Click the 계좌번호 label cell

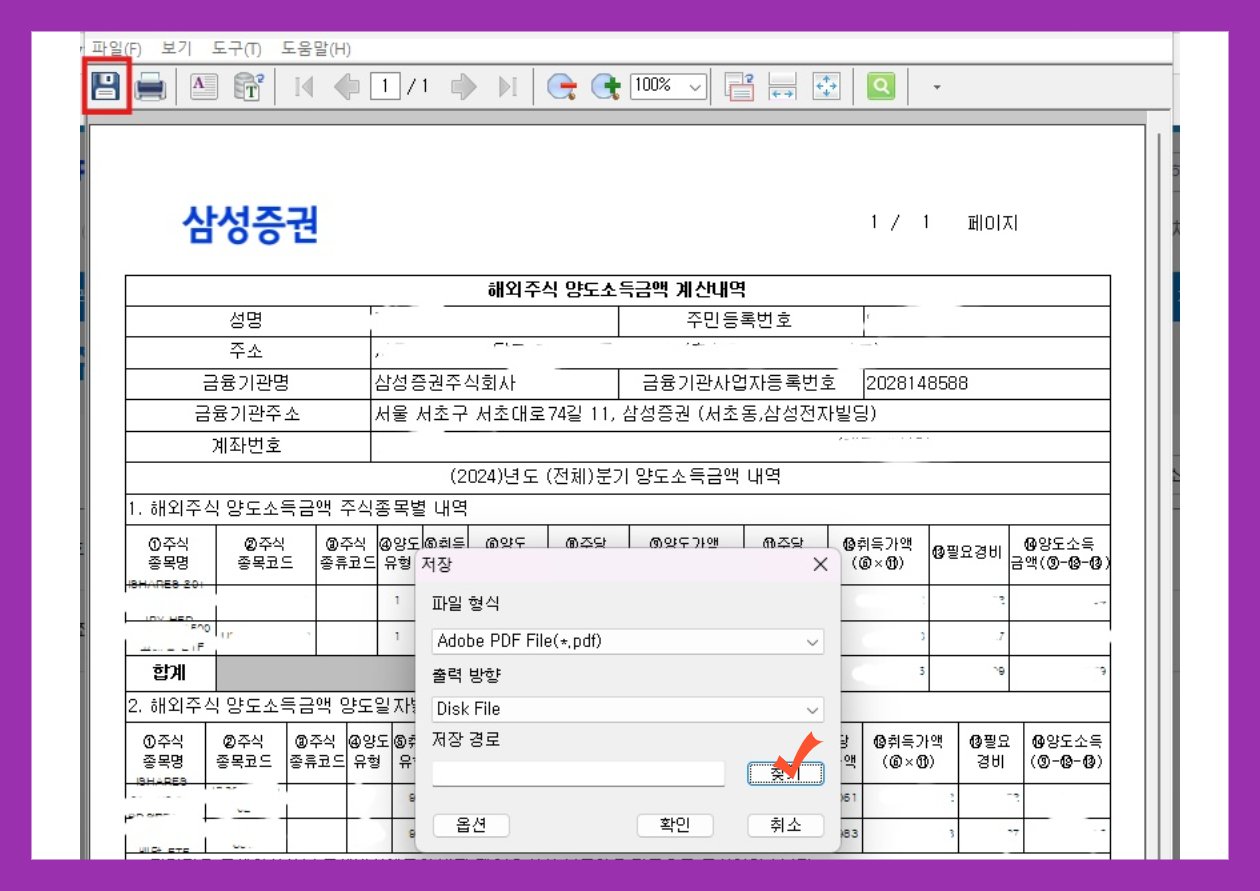click(246, 446)
